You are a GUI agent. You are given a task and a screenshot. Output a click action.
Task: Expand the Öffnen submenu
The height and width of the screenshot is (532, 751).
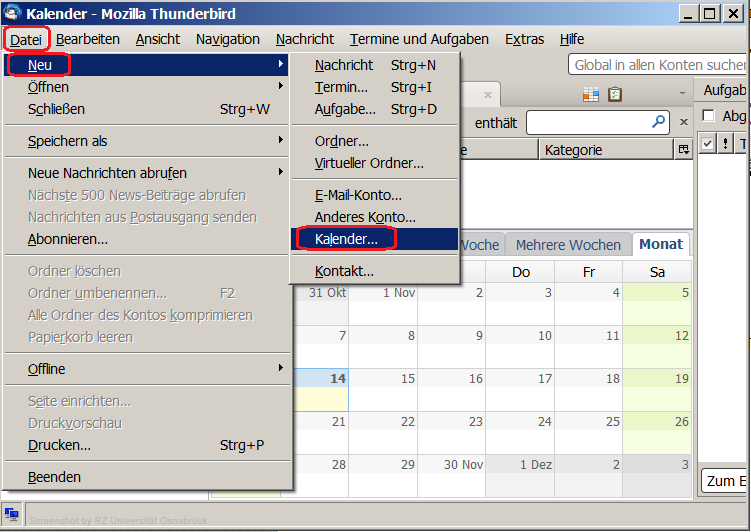[147, 87]
